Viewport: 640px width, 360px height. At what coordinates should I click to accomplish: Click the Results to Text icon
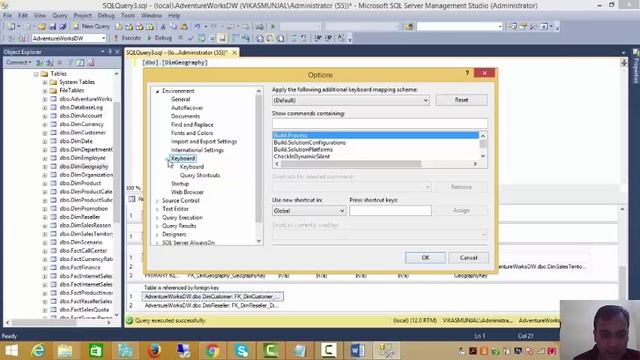tap(260, 38)
